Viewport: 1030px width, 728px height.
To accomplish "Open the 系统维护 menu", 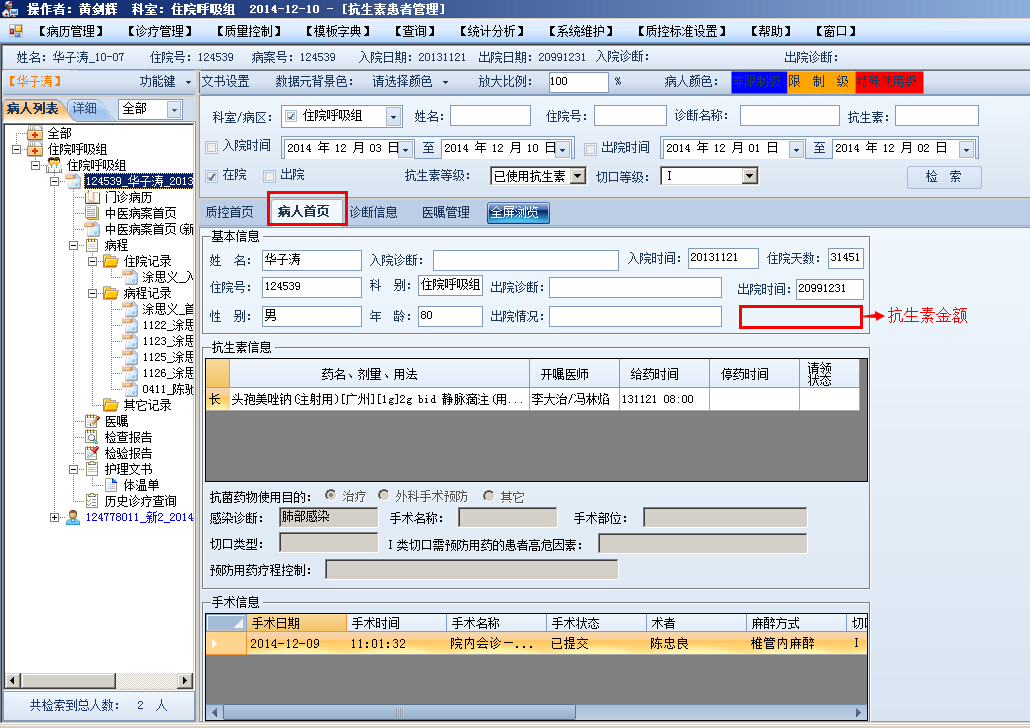I will tap(581, 31).
